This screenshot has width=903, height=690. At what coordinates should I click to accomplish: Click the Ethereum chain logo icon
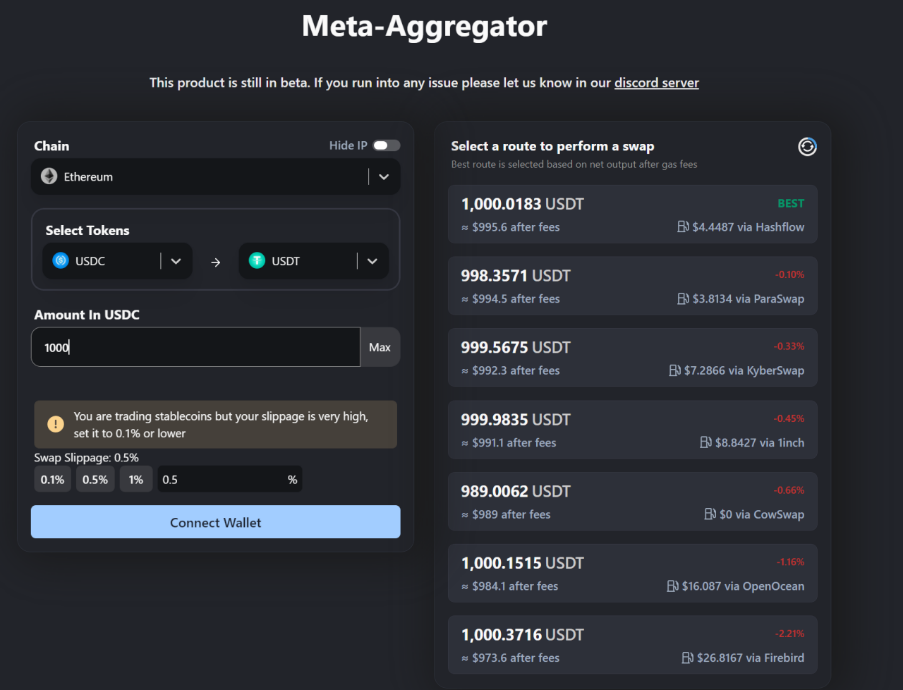pyautogui.click(x=49, y=176)
